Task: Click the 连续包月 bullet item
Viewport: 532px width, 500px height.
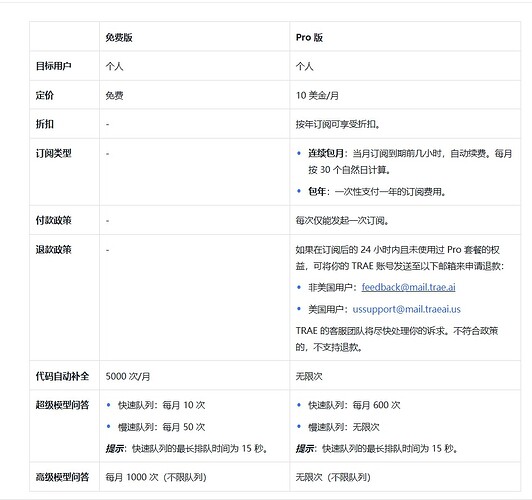Action: click(410, 161)
